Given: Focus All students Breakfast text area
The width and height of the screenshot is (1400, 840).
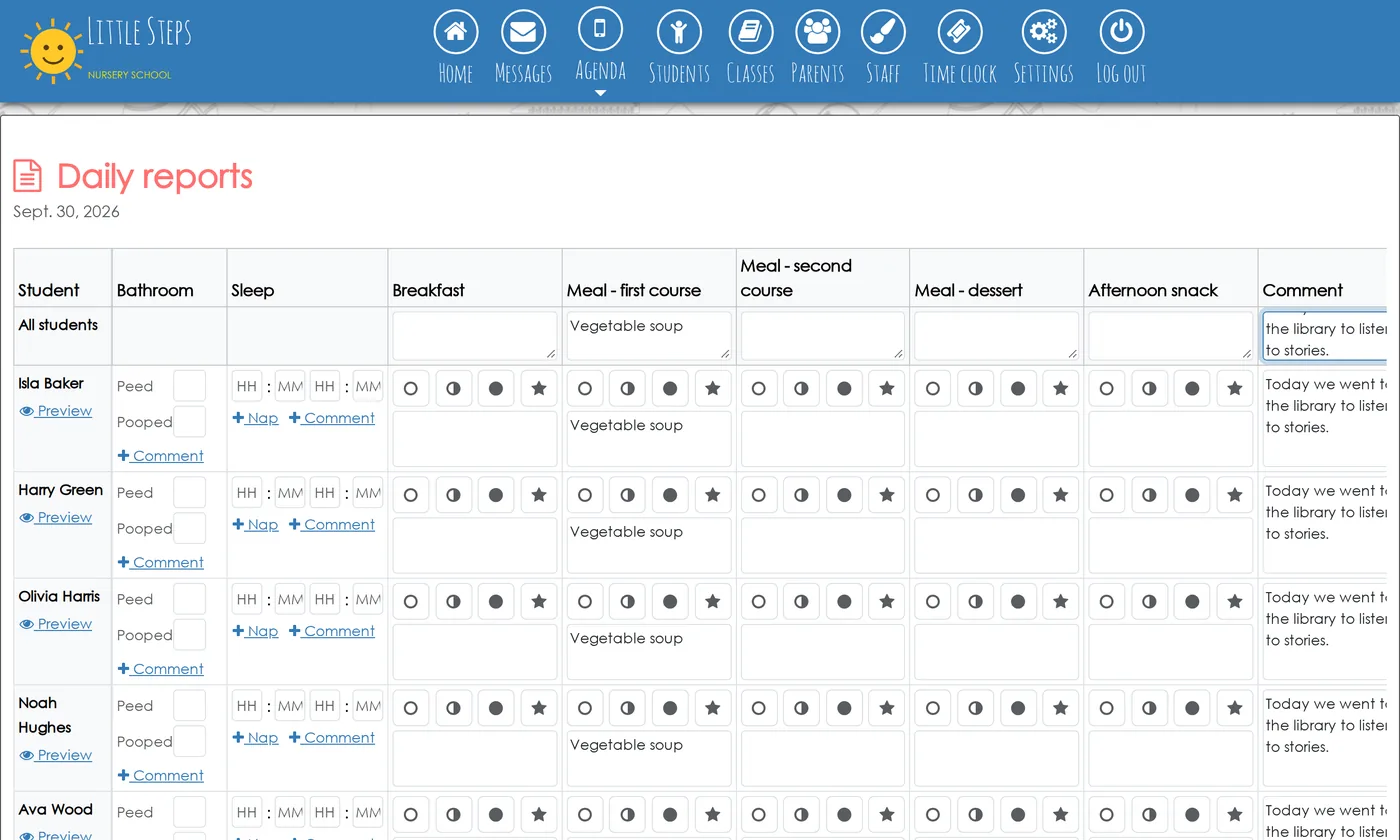Looking at the screenshot, I should point(475,336).
